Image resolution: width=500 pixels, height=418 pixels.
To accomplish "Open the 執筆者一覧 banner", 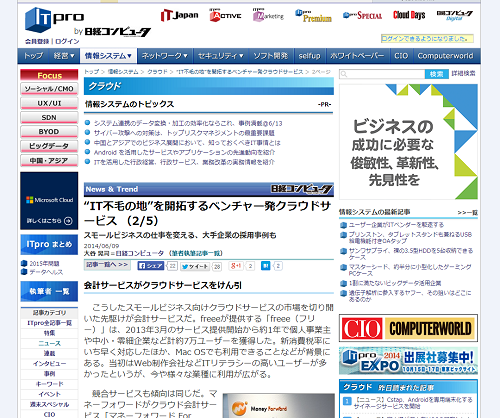I will point(49,291).
